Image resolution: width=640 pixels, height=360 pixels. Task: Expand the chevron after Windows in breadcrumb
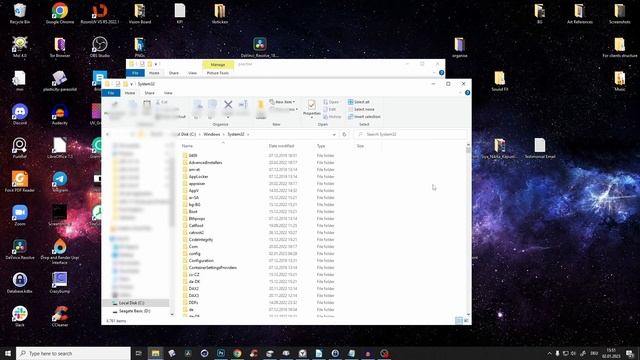tap(223, 134)
